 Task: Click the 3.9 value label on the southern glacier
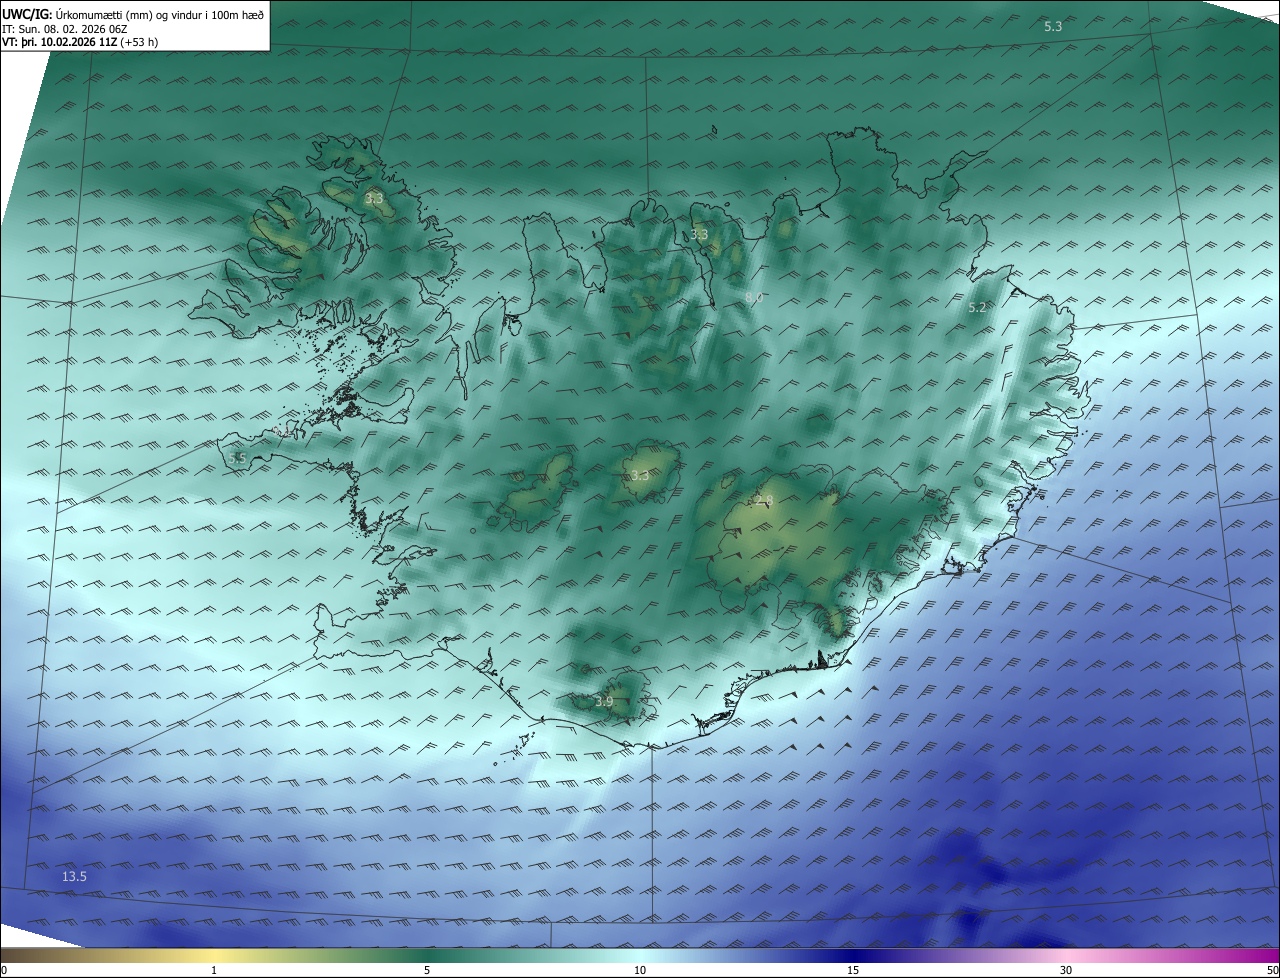pos(604,702)
